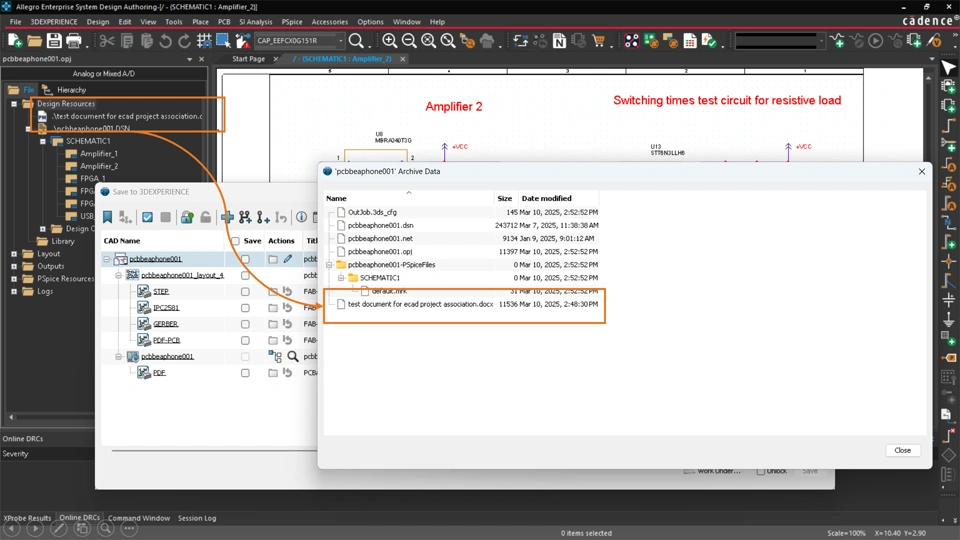The image size is (960, 540).
Task: Click the new branch icon in Save dialog
Action: click(x=245, y=217)
